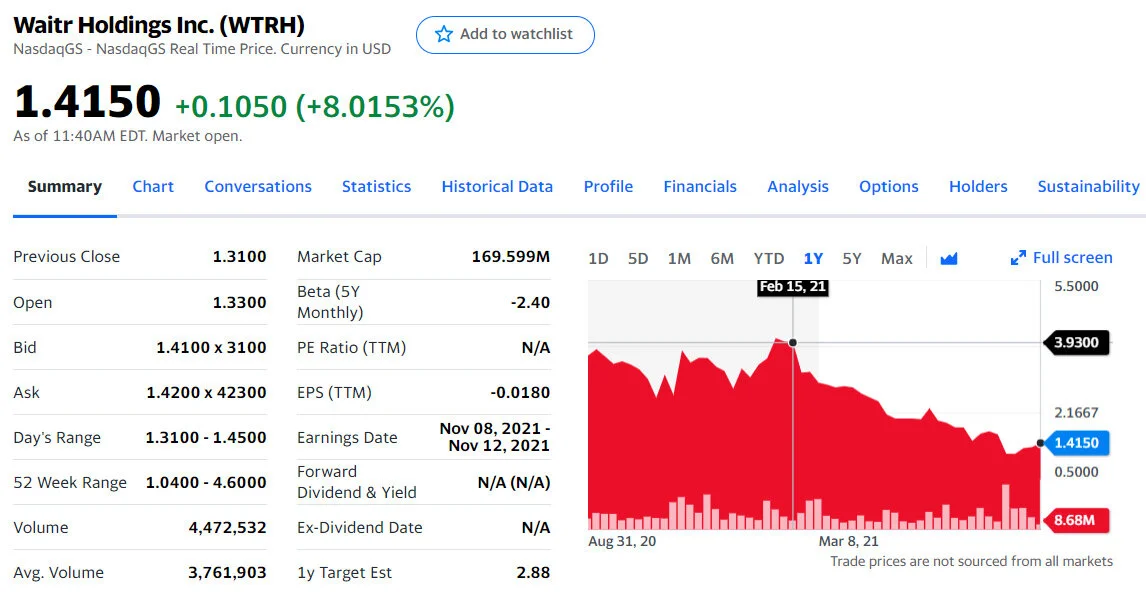Select the YTD chart range
The image size is (1146, 612).
(769, 258)
